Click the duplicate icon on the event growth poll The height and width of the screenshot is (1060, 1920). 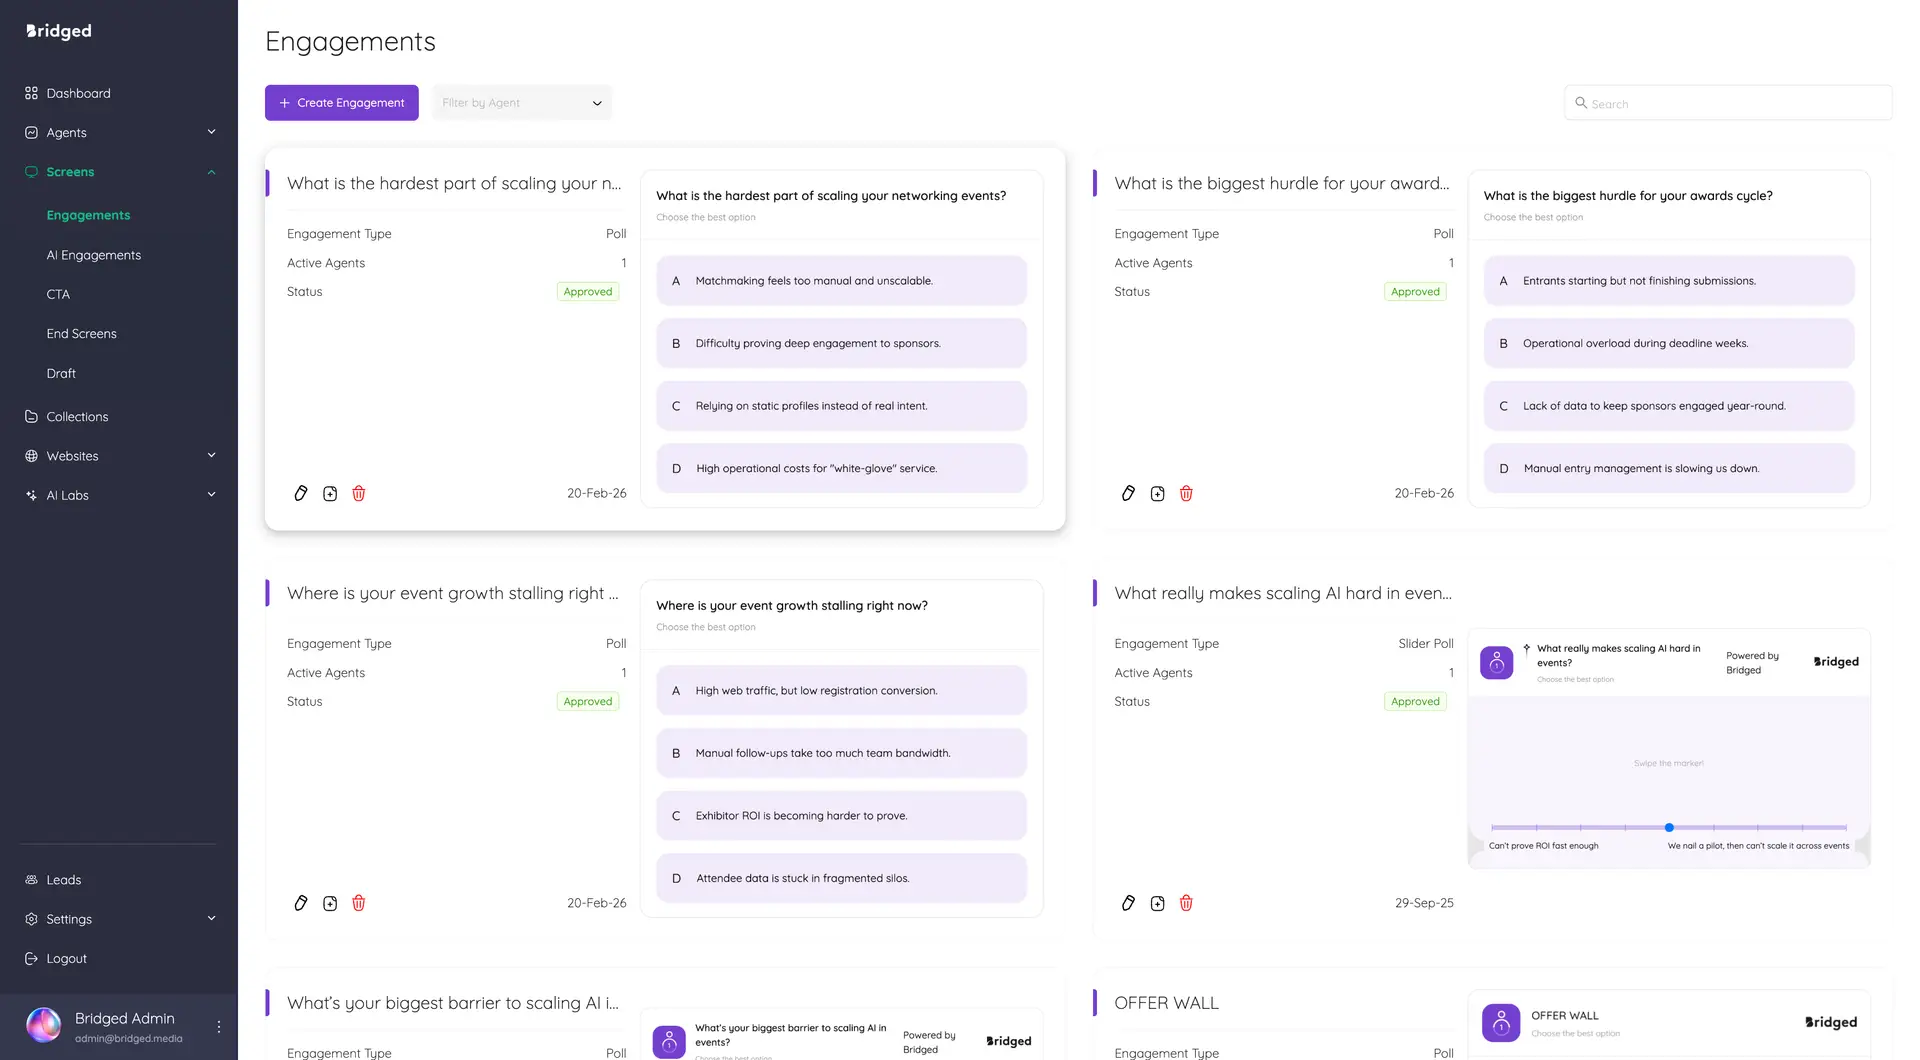click(330, 903)
